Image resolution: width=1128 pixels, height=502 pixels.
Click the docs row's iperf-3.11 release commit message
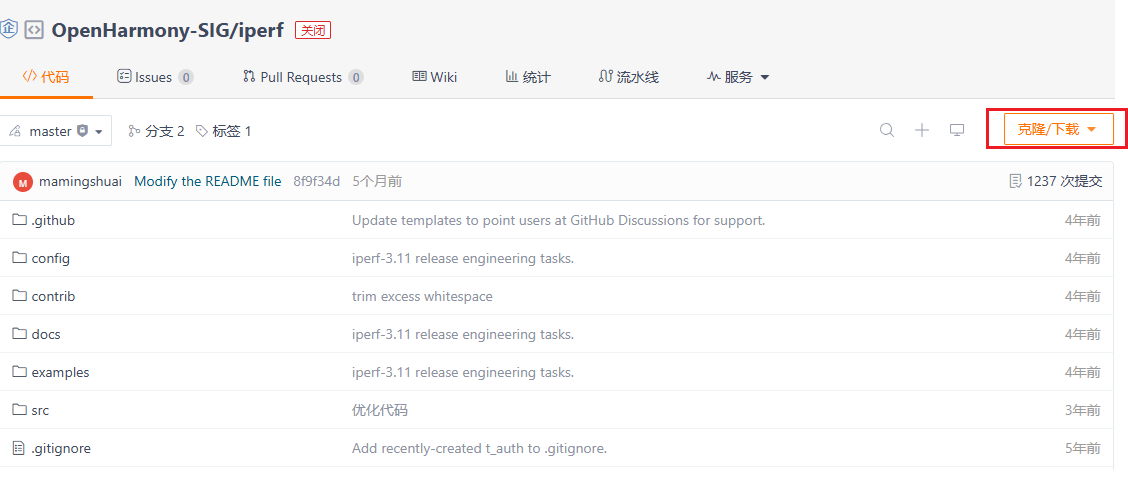(463, 334)
